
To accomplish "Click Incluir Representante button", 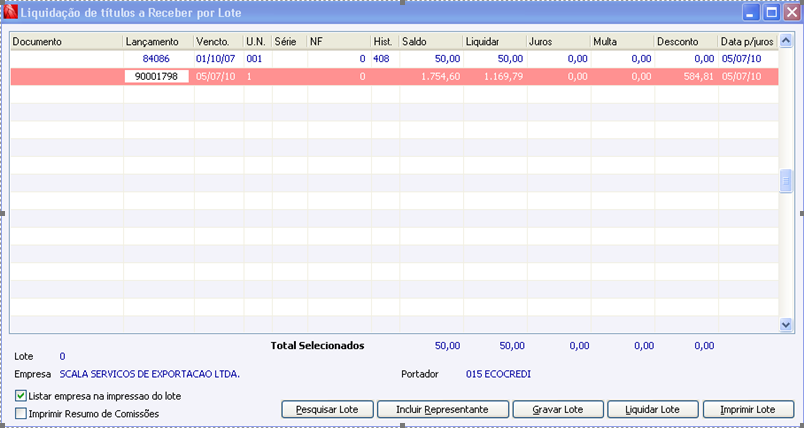I will pyautogui.click(x=443, y=409).
